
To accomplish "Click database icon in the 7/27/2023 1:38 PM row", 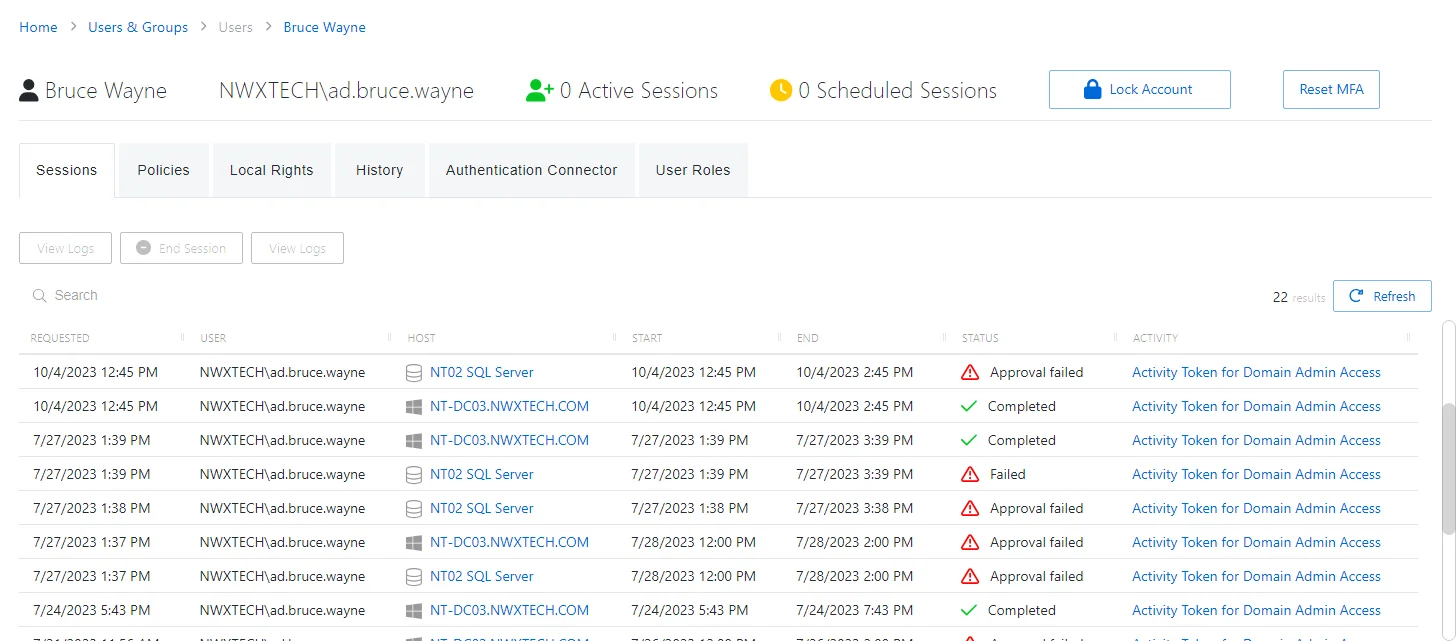I will click(x=414, y=508).
